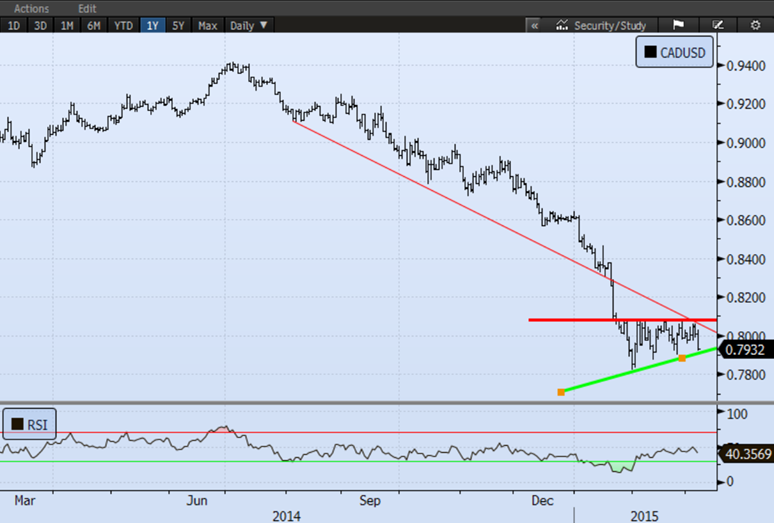The width and height of the screenshot is (774, 523).
Task: Select the 1D time range
Action: click(13, 25)
